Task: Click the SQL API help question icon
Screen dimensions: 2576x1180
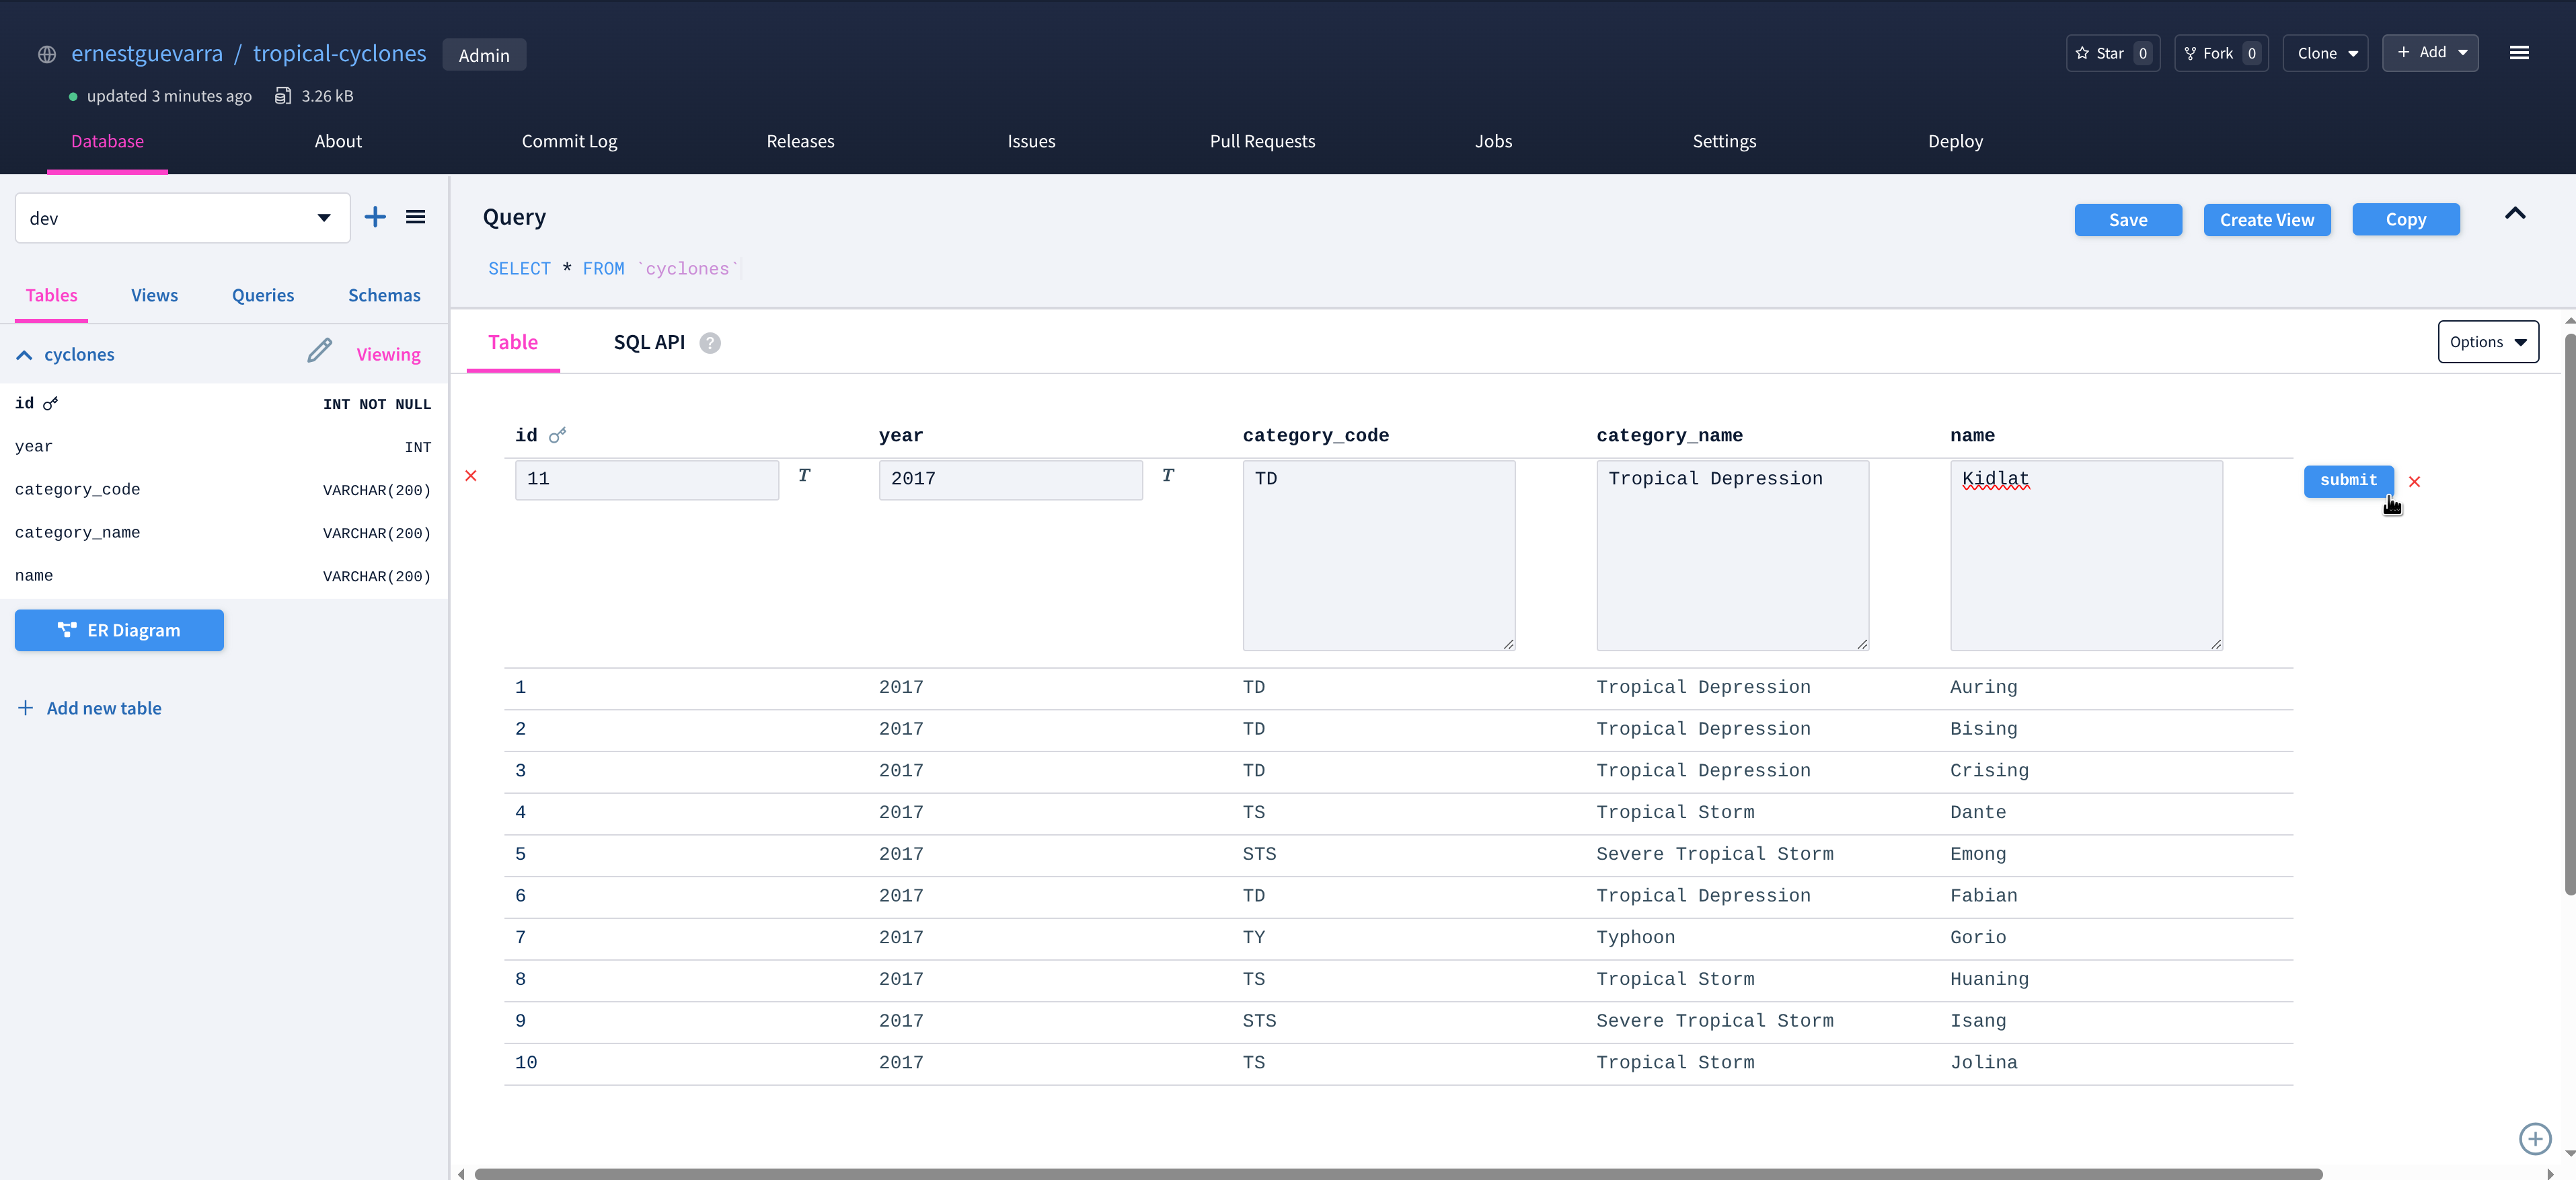Action: (x=710, y=343)
